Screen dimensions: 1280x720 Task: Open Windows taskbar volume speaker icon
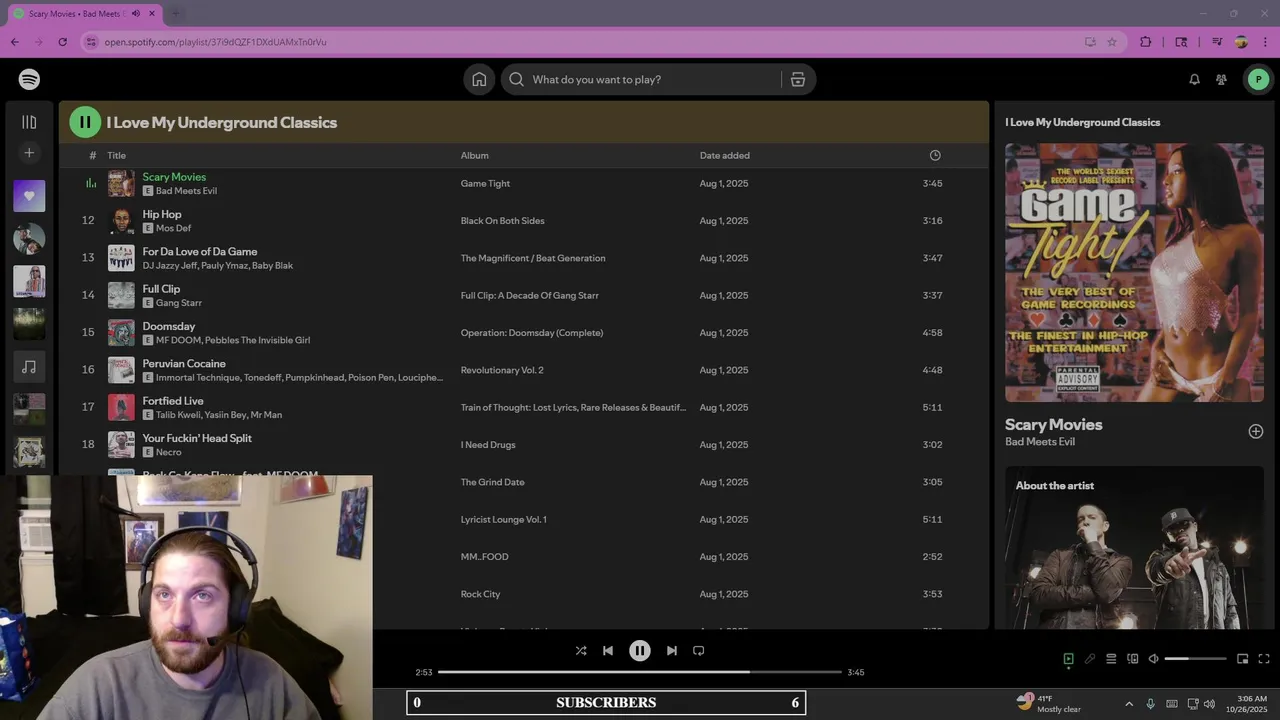(x=1209, y=703)
